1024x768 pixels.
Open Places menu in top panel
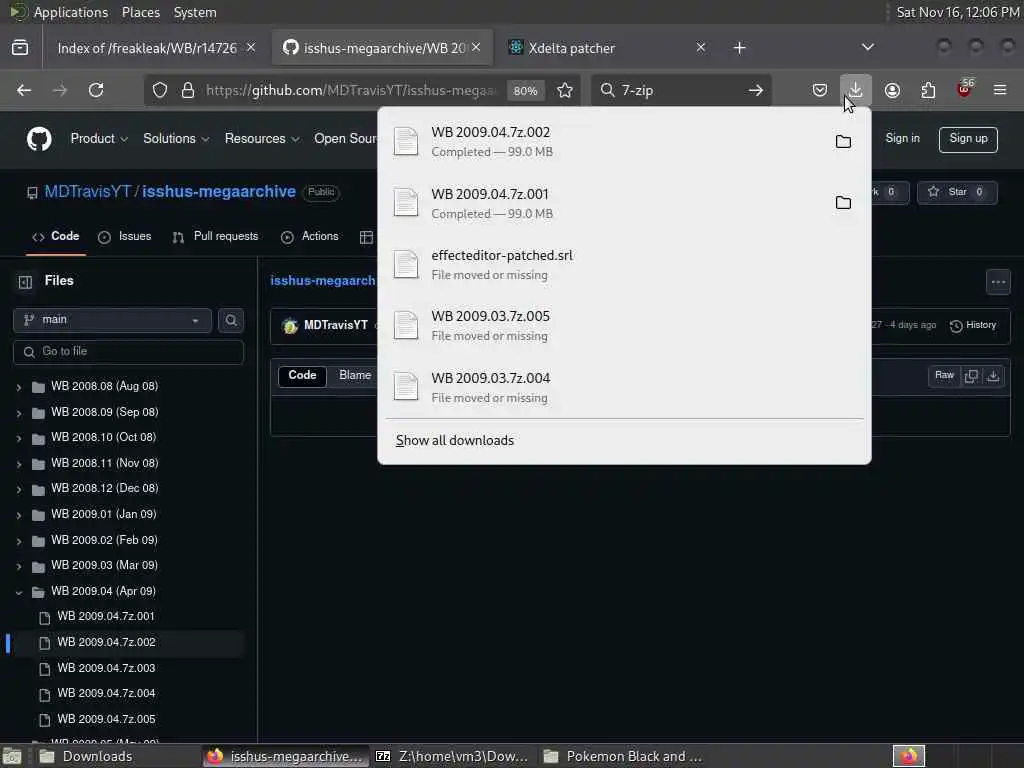(140, 12)
